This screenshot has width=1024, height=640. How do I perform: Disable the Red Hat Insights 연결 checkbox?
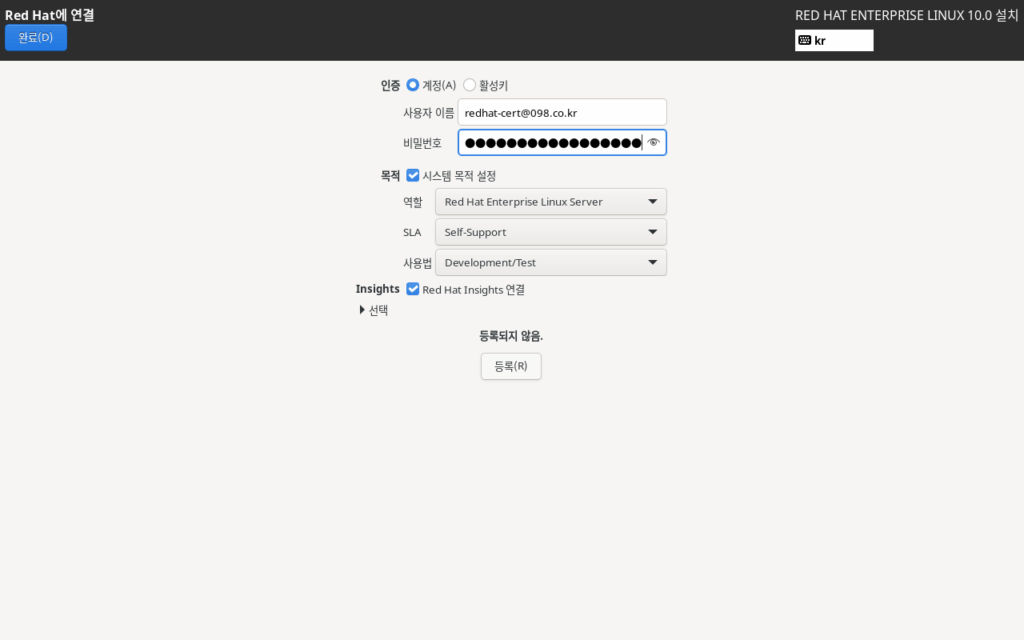(x=413, y=290)
